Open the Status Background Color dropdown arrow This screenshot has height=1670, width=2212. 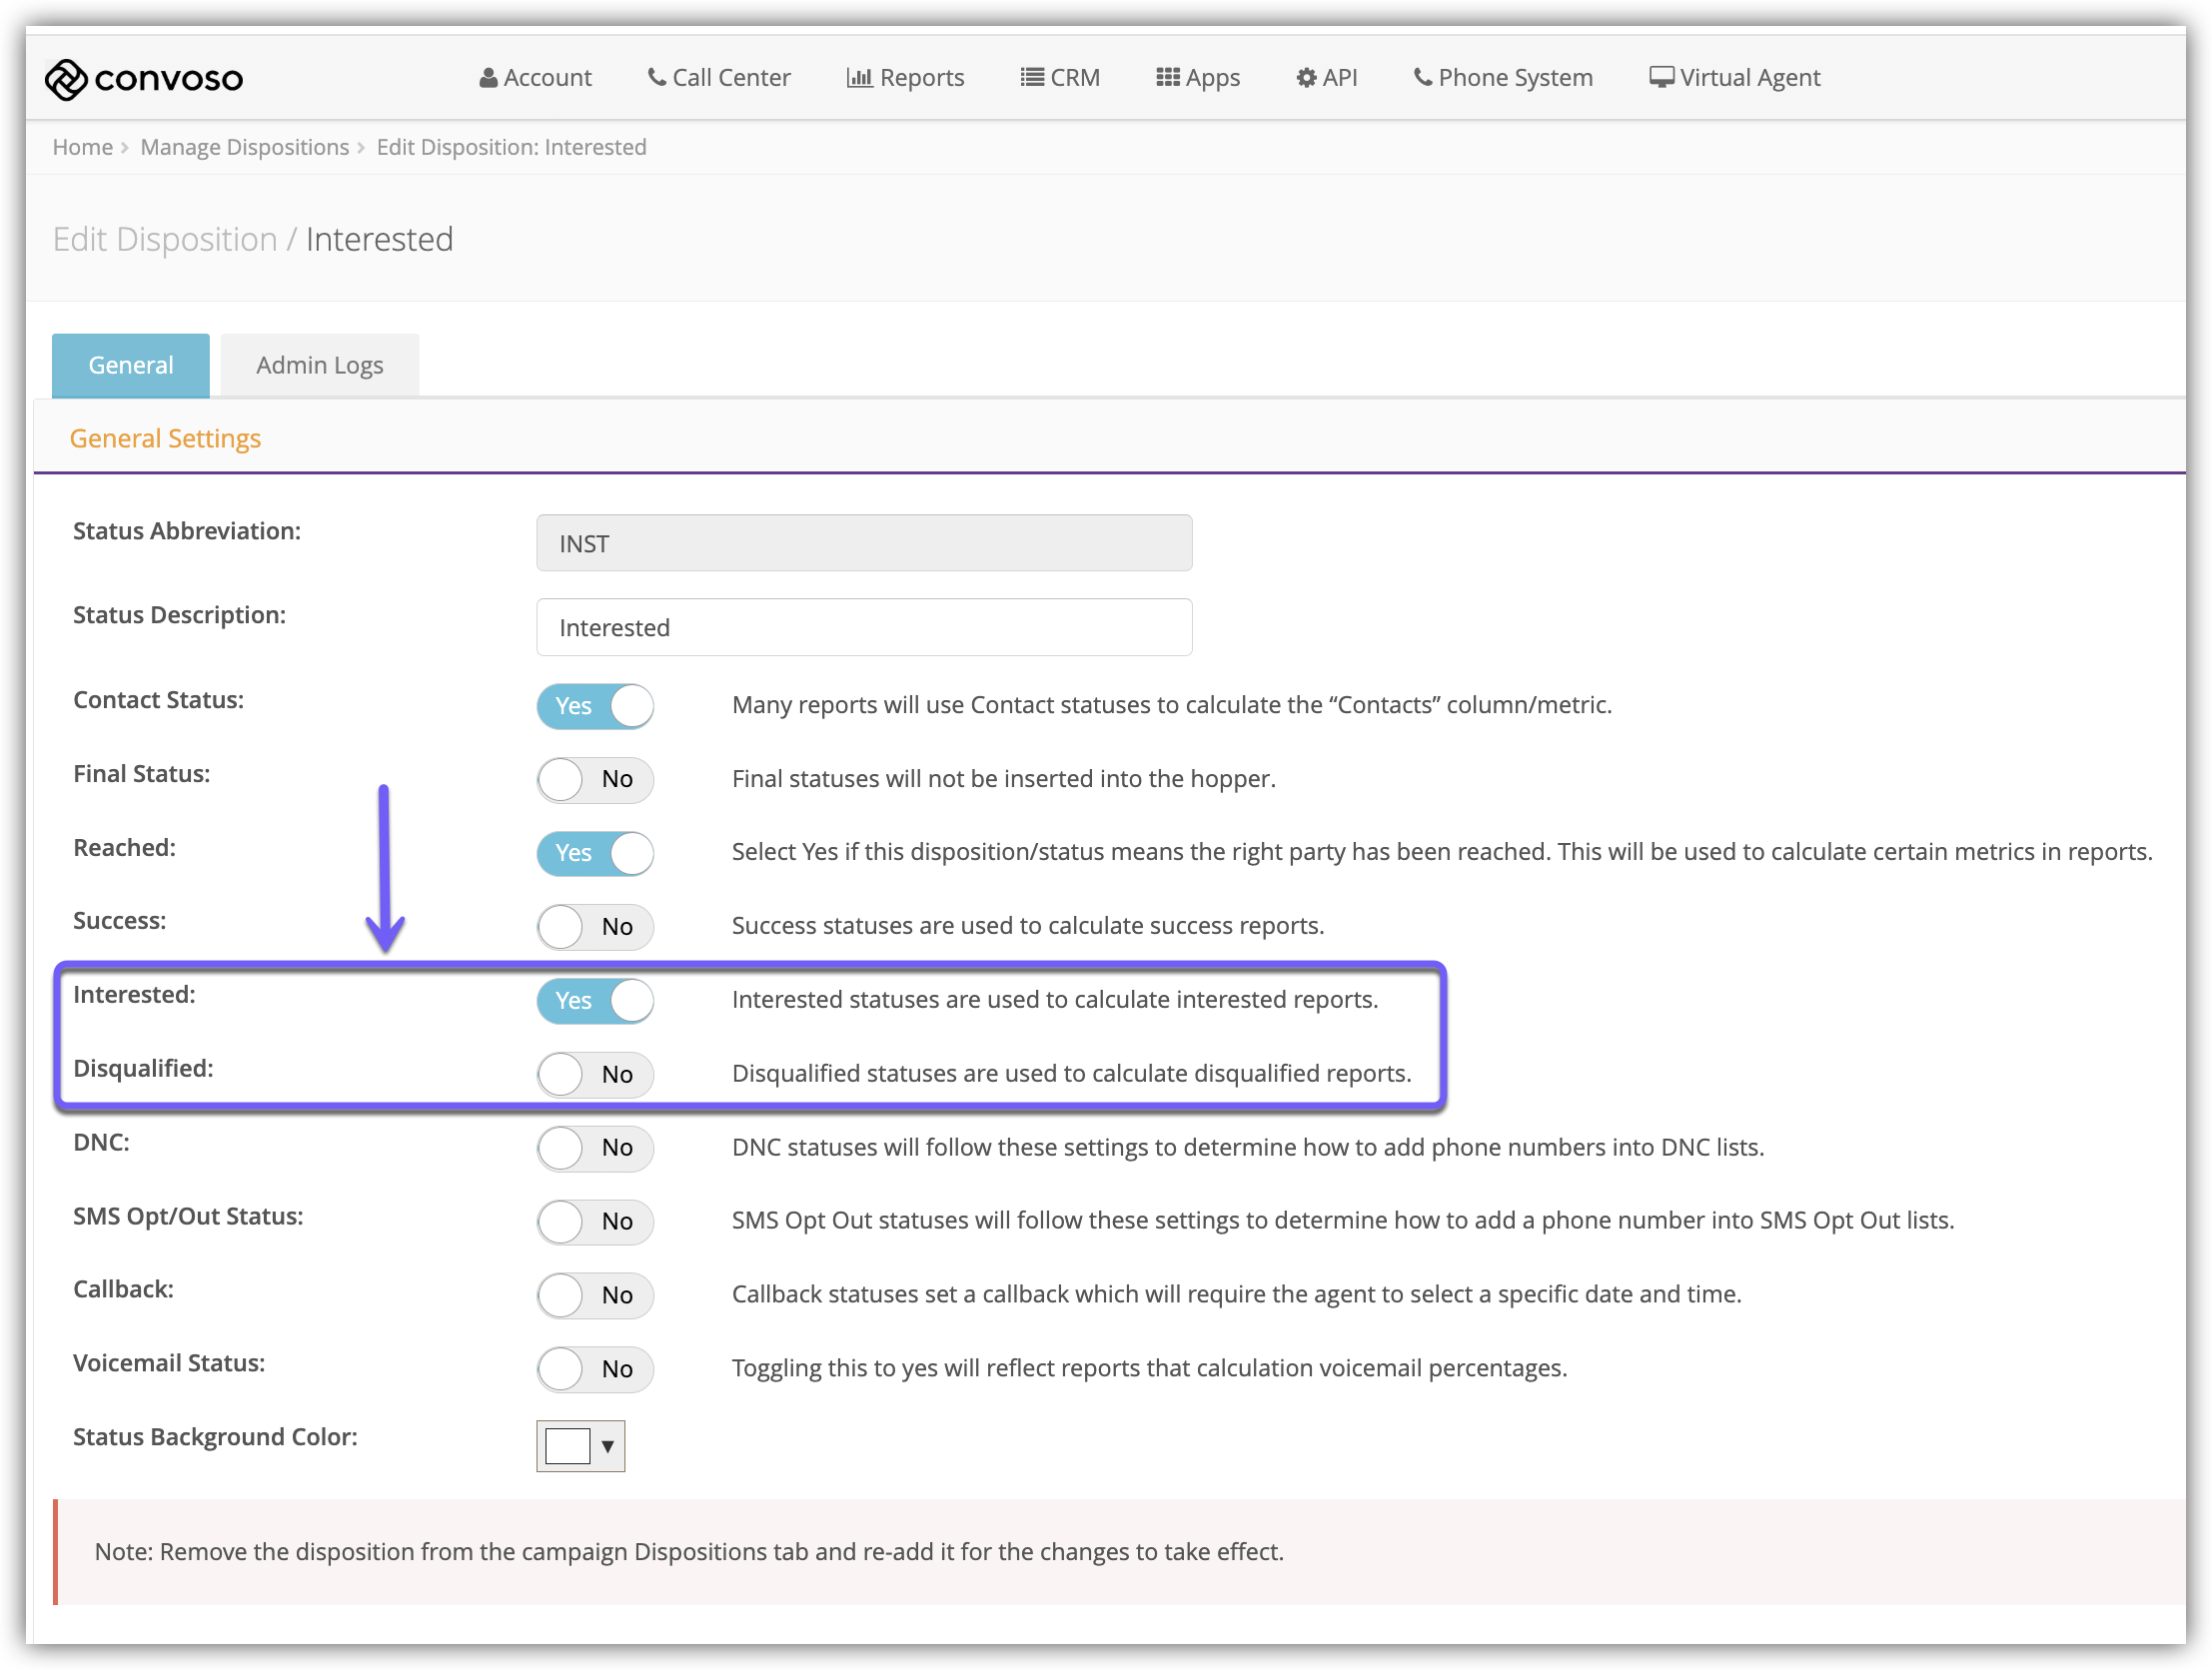(x=607, y=1447)
